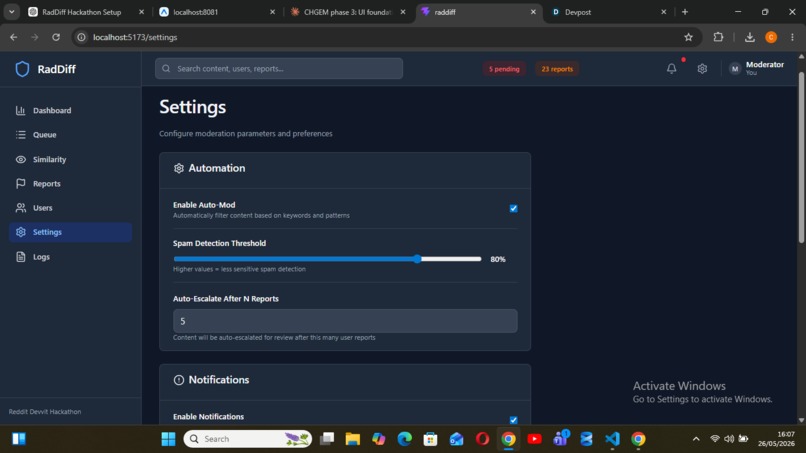The width and height of the screenshot is (806, 453).
Task: Open the Chrome three-dot menu
Action: [x=792, y=37]
